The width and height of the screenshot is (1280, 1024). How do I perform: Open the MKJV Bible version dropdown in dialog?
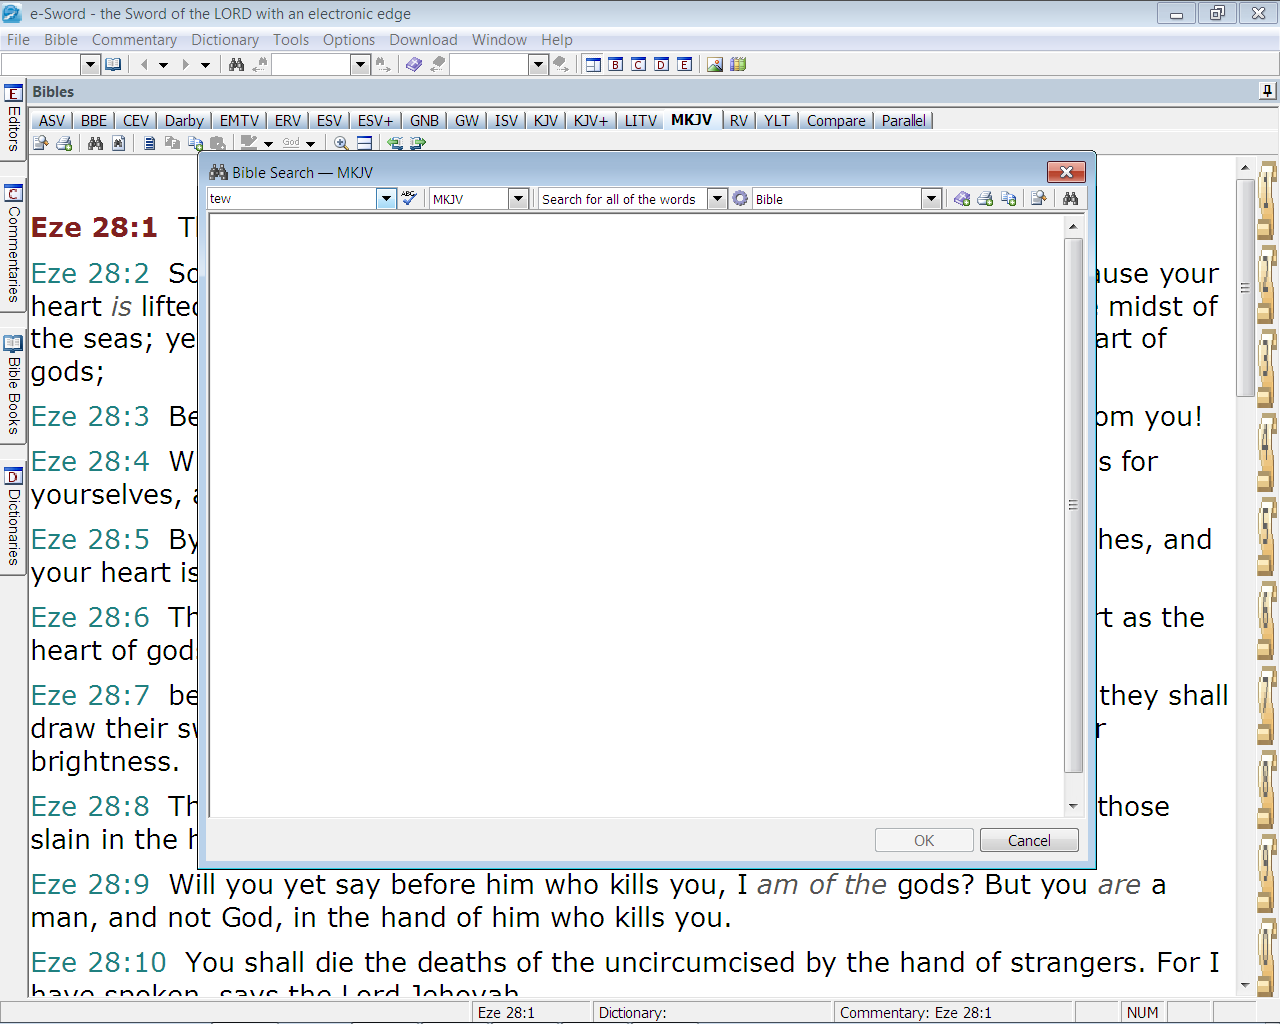coord(518,198)
